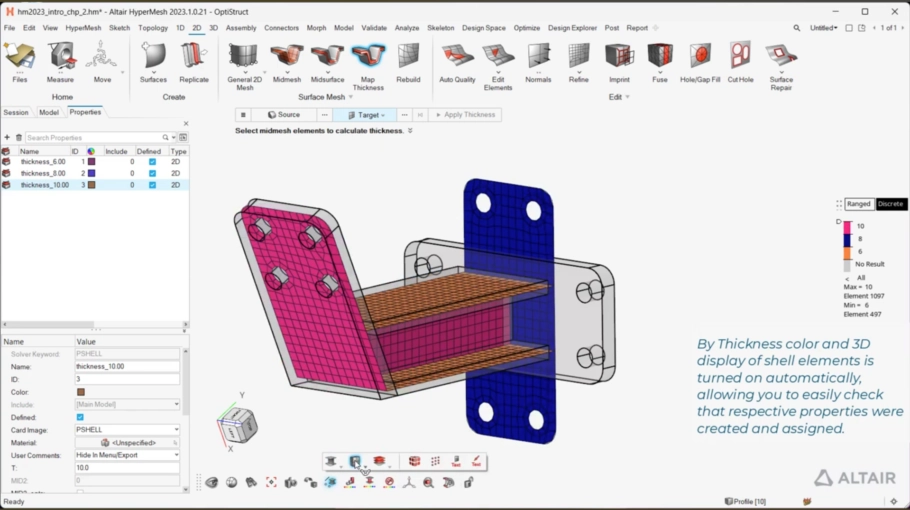Choose the Replicate tool
Screen dimensions: 910x510
coord(194,63)
